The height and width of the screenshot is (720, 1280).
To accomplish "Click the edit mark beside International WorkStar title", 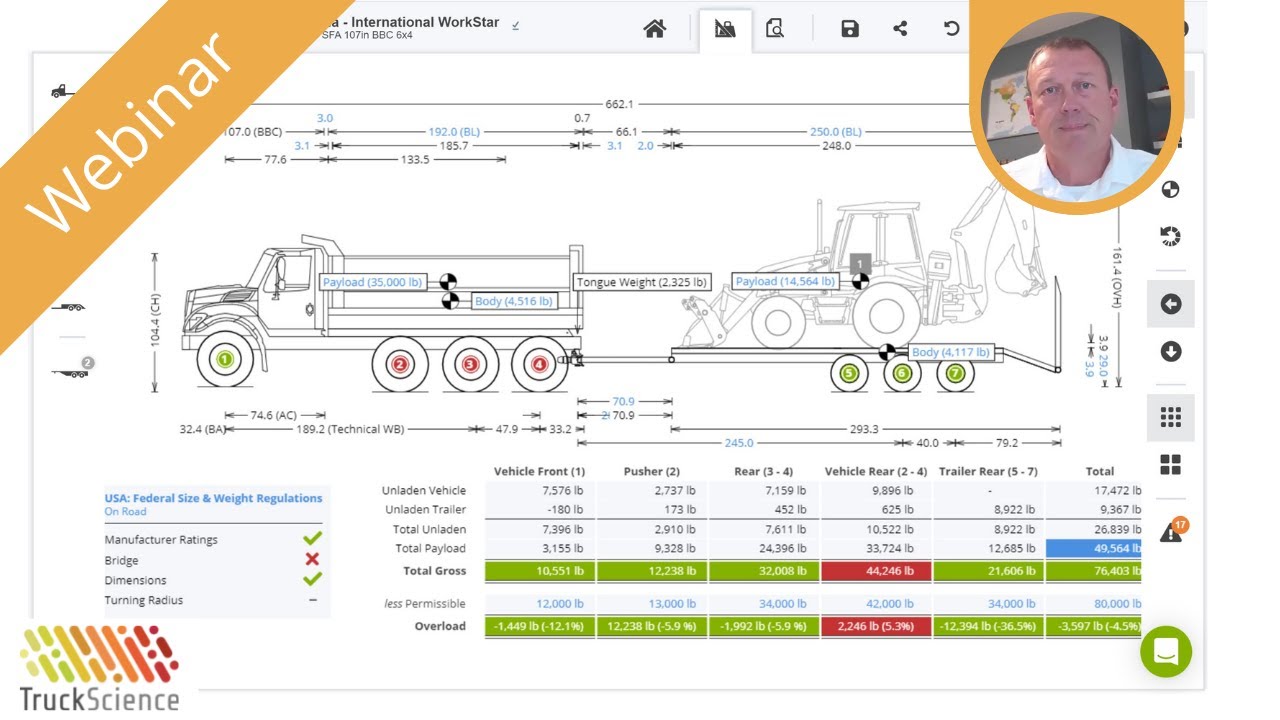I will click(516, 25).
